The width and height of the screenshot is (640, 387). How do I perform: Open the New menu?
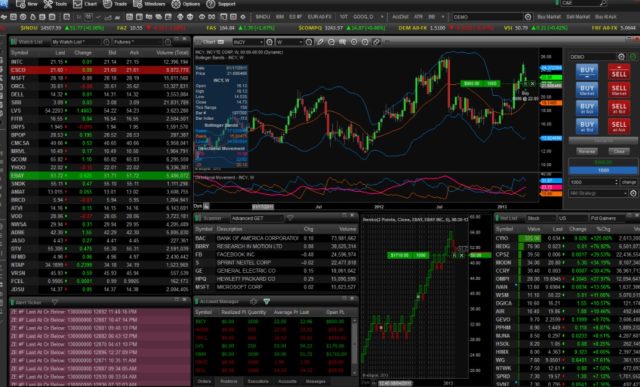[x=27, y=4]
